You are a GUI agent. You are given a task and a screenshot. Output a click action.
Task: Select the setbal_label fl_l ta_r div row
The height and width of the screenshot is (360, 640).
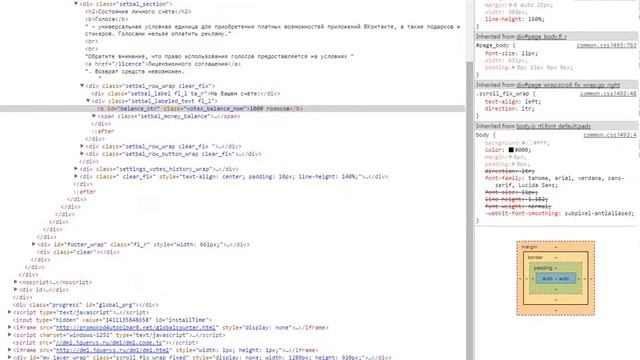pyautogui.click(x=186, y=93)
